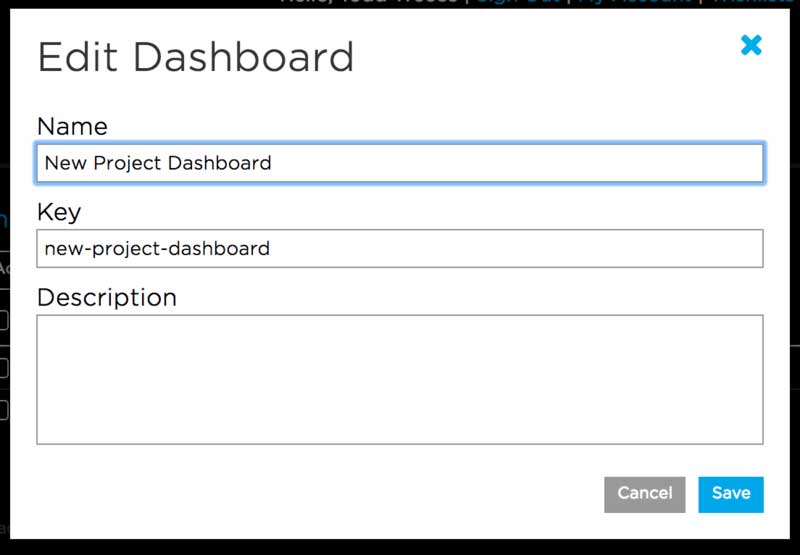Click the Hello user greeting text at top

370,3
